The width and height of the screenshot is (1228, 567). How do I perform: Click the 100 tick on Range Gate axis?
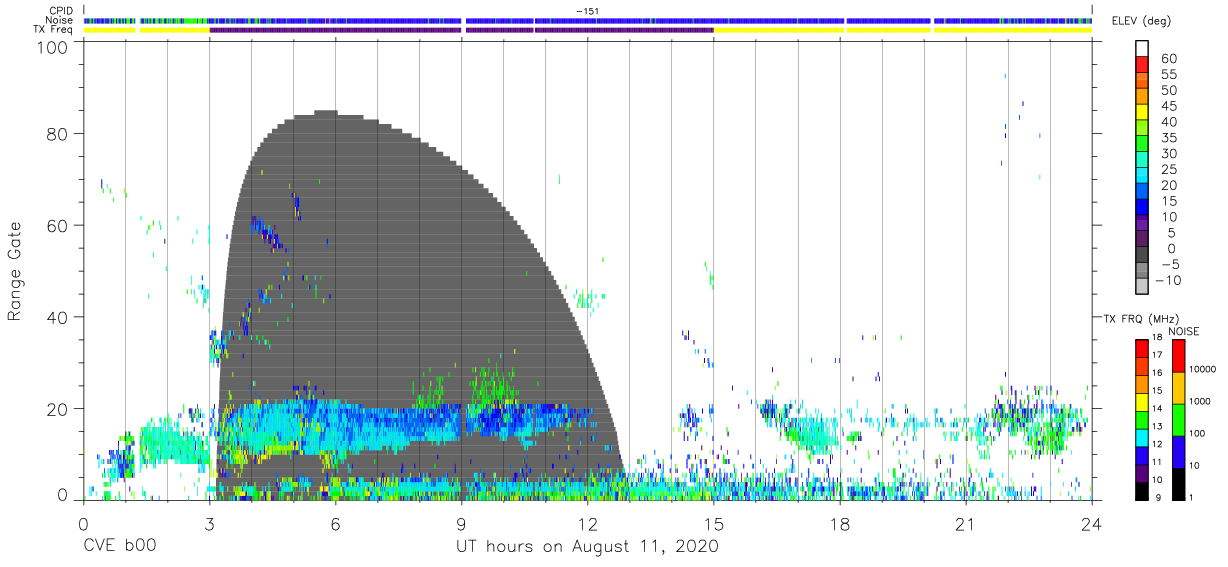click(x=53, y=47)
